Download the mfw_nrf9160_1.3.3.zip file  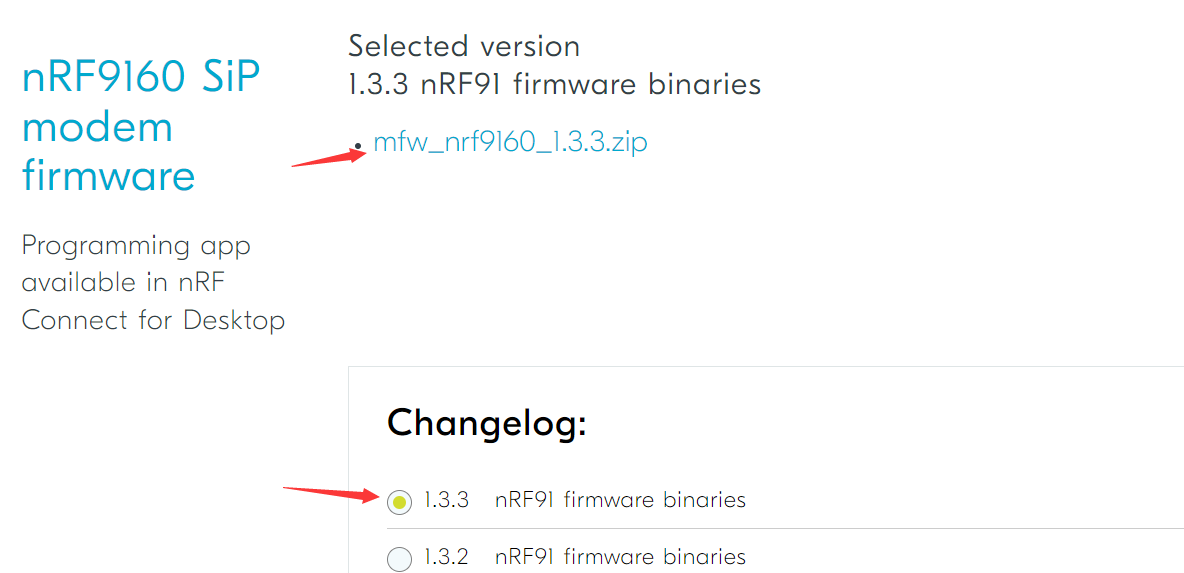tap(510, 142)
